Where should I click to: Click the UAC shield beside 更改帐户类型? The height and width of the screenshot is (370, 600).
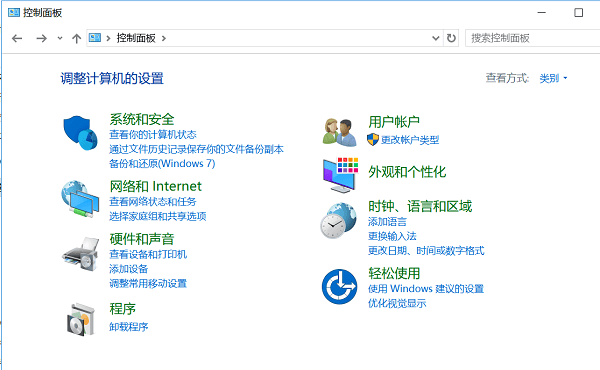pos(373,140)
